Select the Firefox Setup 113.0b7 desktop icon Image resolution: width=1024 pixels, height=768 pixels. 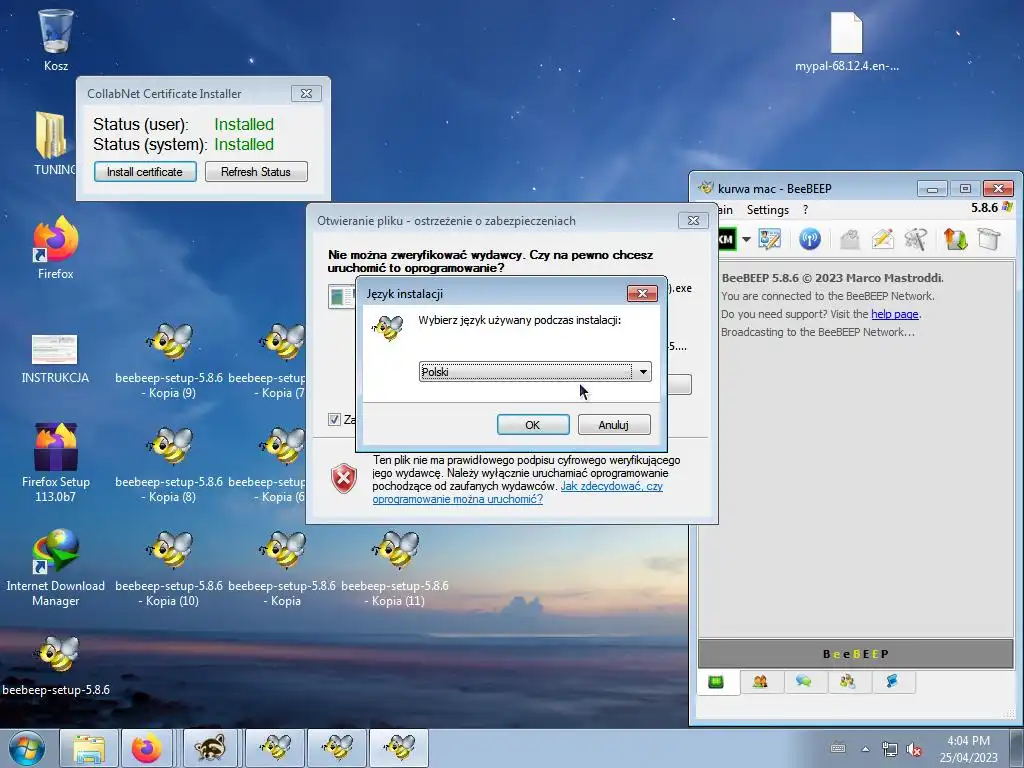pyautogui.click(x=56, y=463)
